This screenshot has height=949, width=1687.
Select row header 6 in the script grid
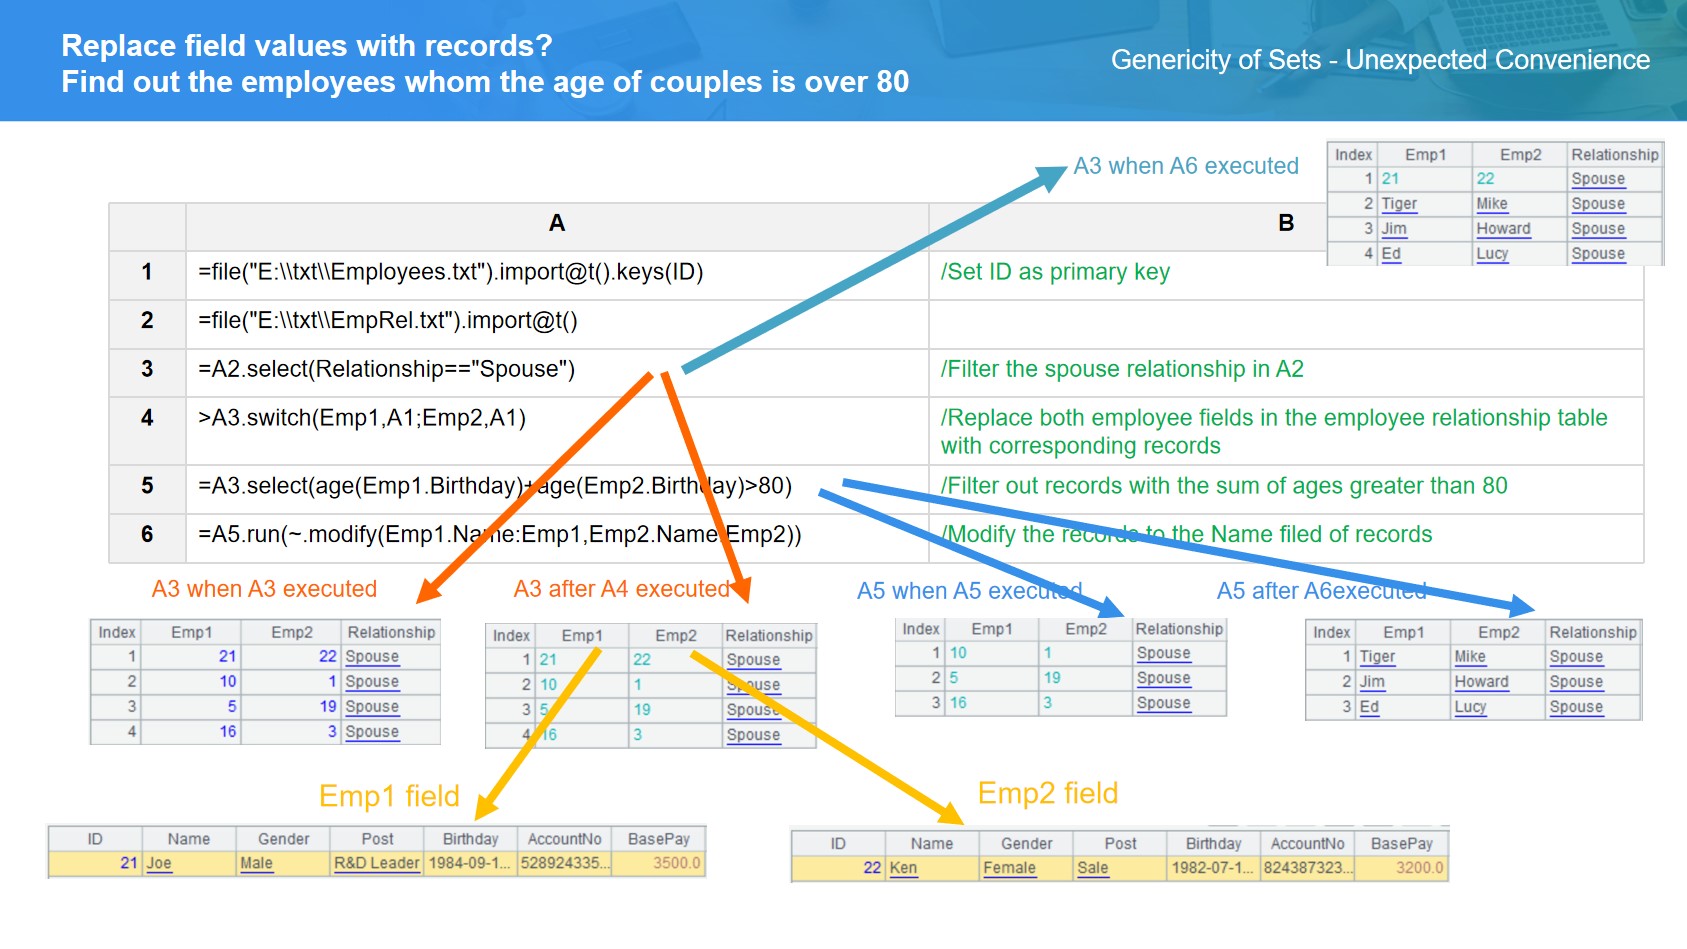coord(147,535)
